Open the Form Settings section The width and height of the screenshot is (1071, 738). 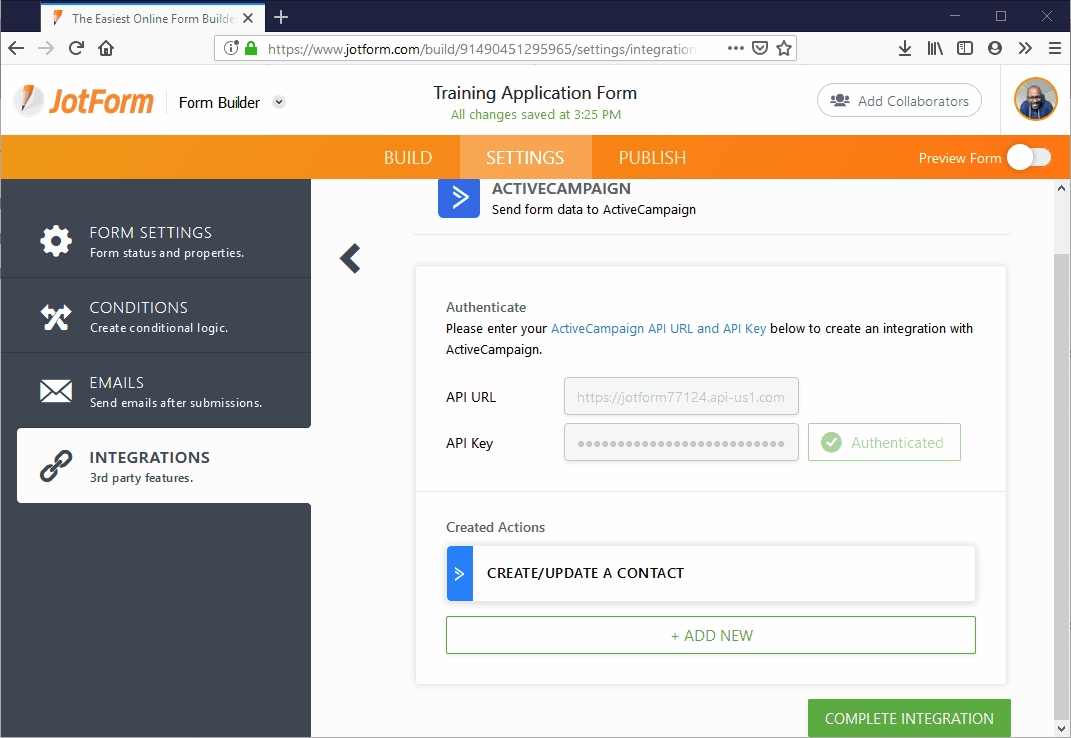click(156, 241)
